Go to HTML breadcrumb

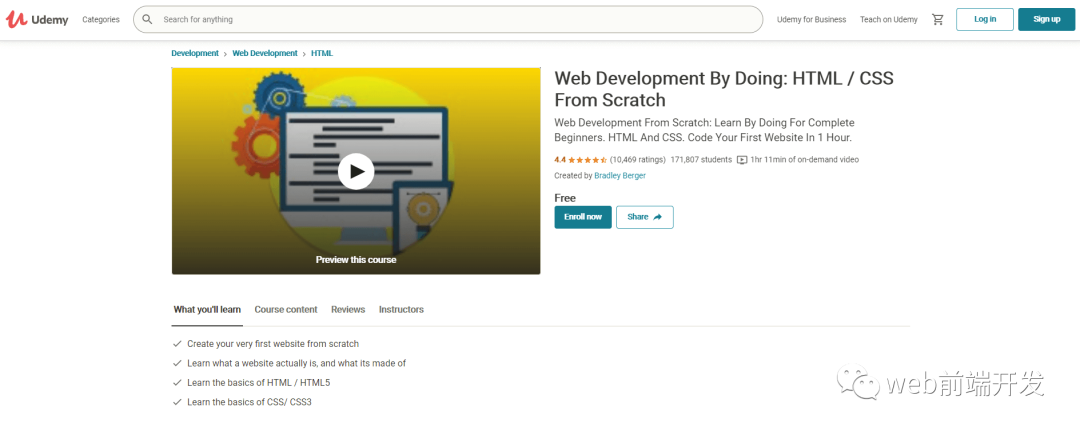click(322, 53)
